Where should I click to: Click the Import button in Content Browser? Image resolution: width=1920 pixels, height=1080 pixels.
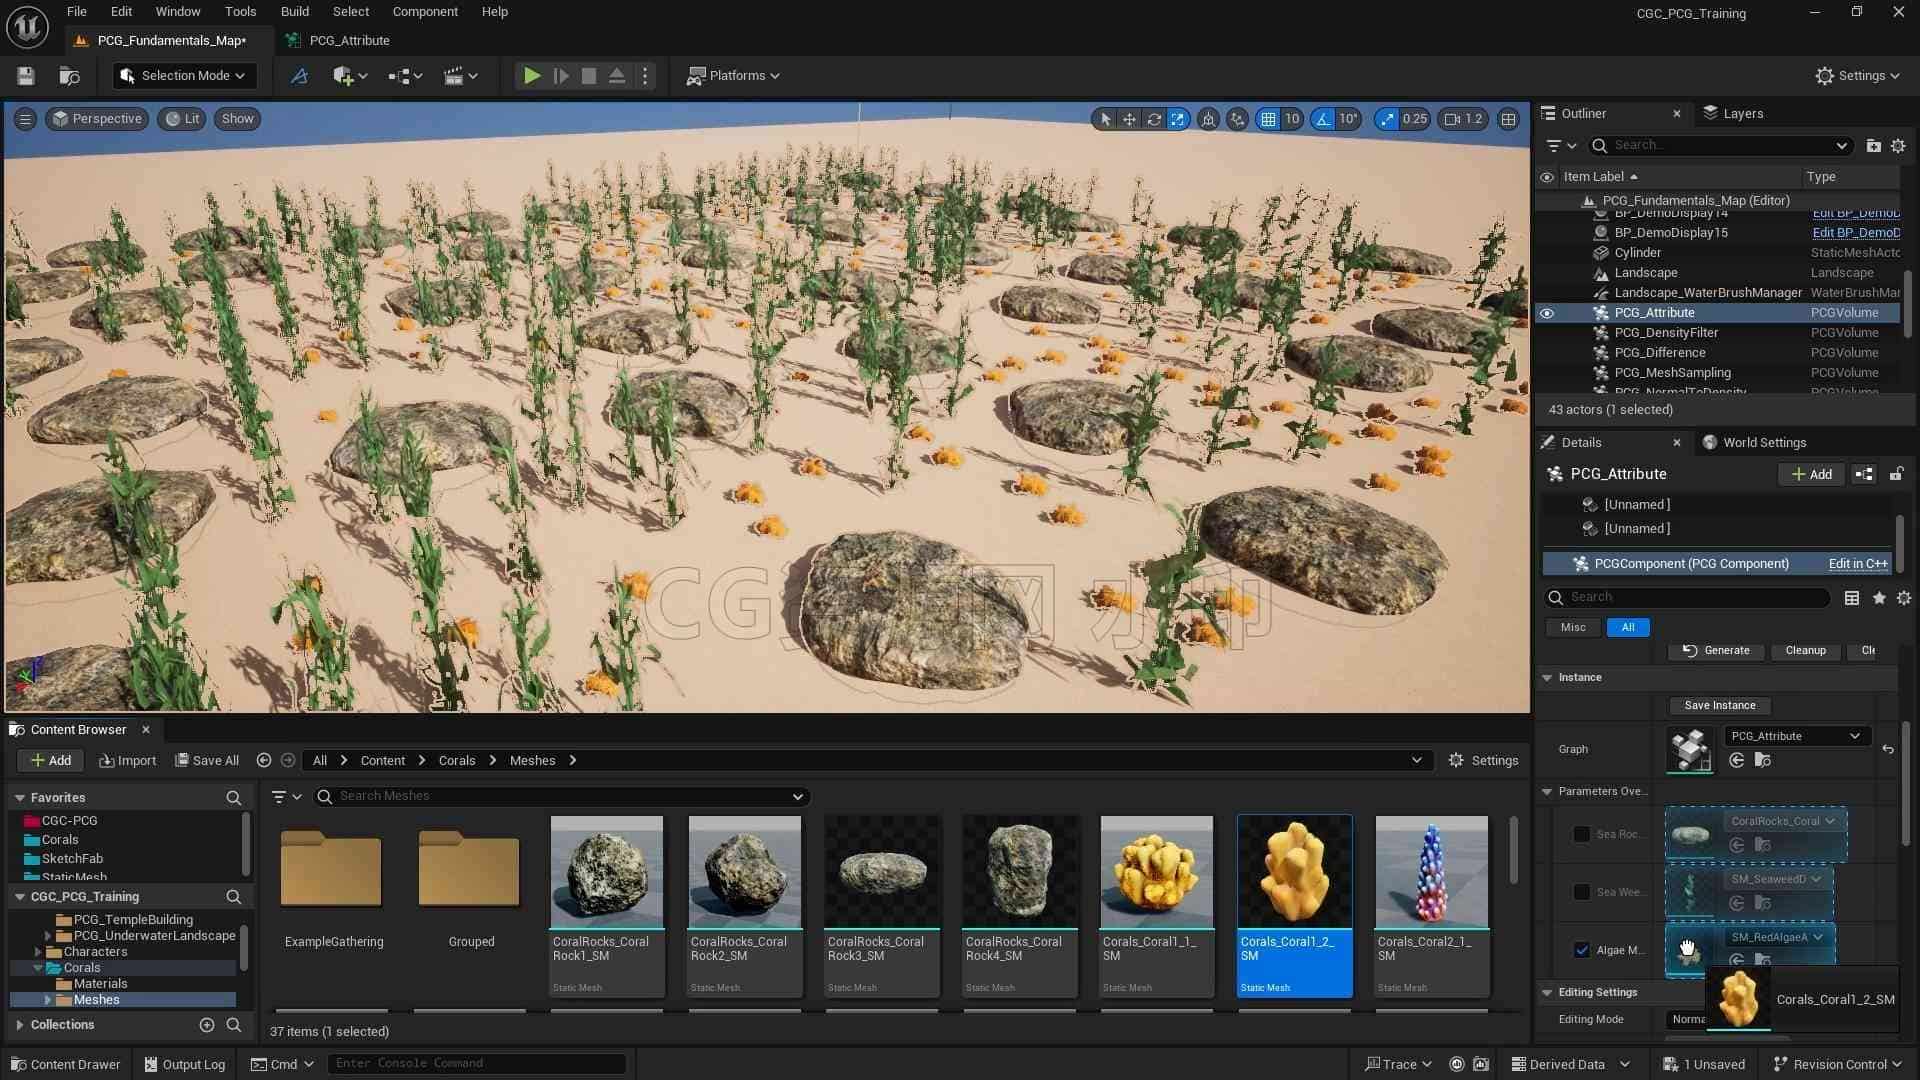coord(128,761)
